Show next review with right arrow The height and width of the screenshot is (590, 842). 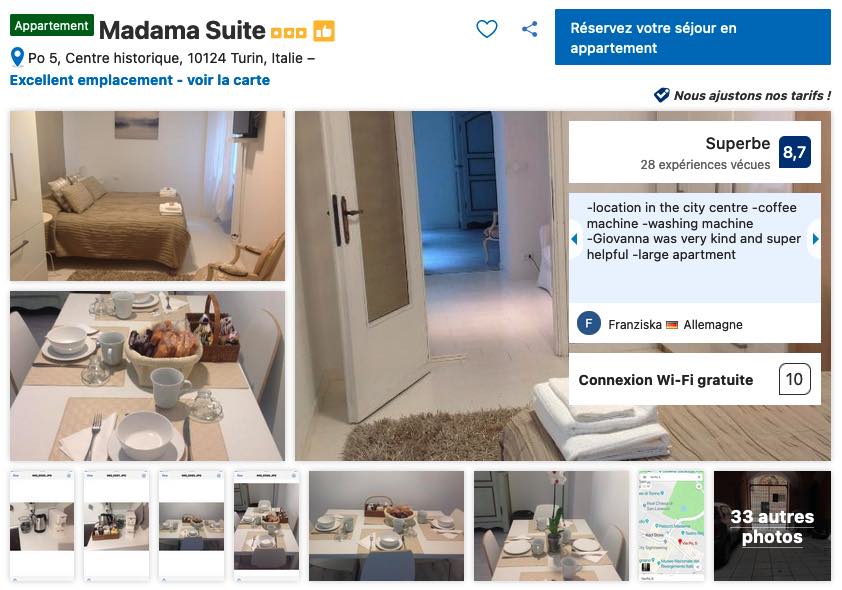coord(815,239)
